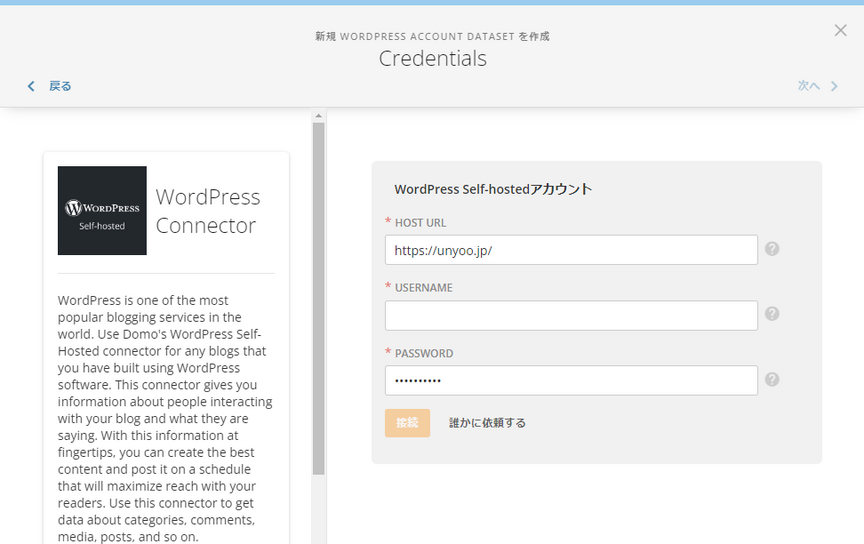The width and height of the screenshot is (864, 544).
Task: Open help icon beside PASSWORD field
Action: [x=772, y=380]
